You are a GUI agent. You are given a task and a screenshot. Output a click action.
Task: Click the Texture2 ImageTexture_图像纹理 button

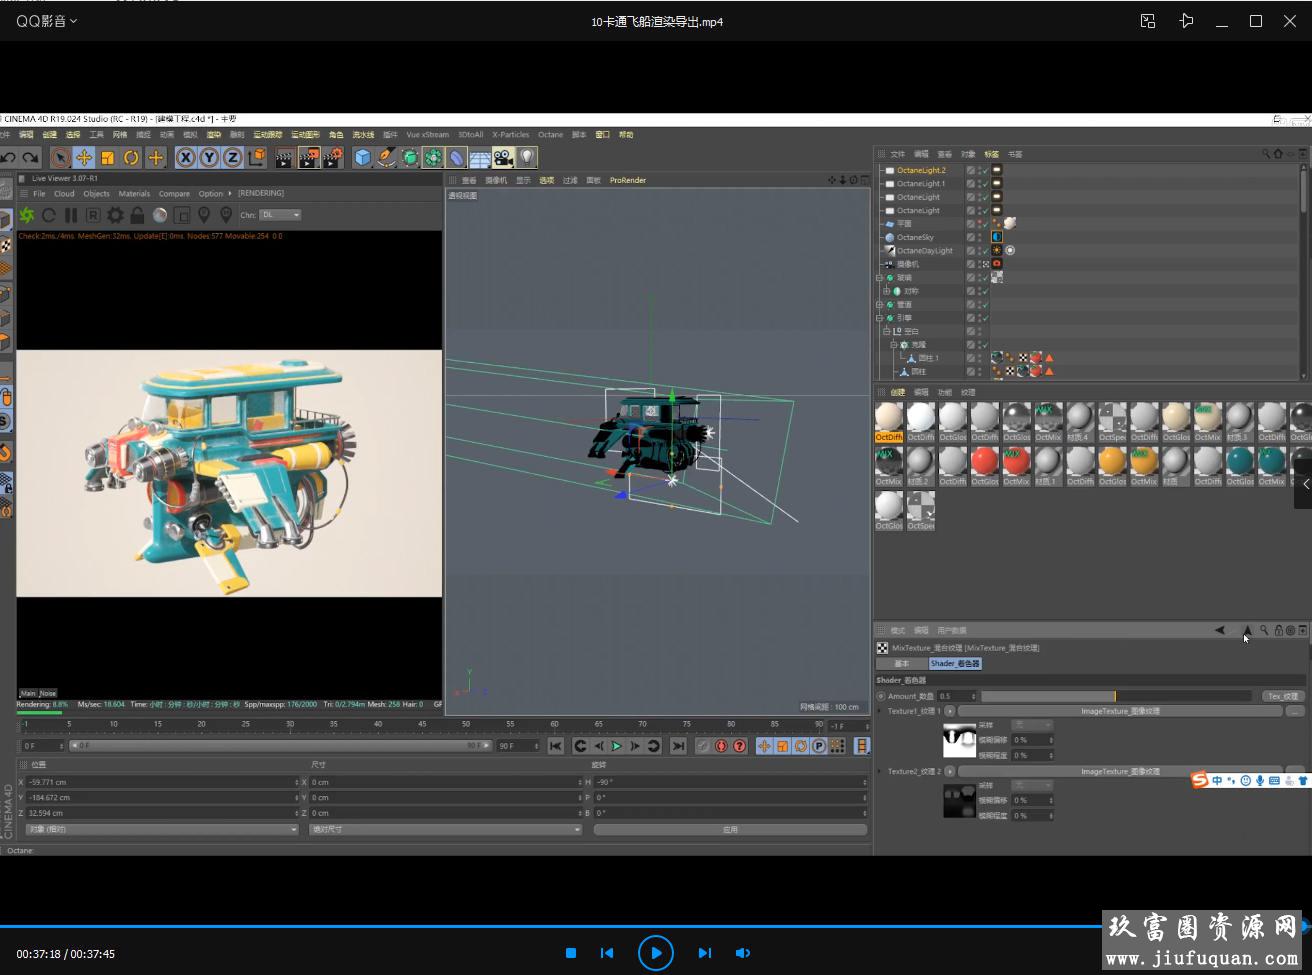(1120, 771)
